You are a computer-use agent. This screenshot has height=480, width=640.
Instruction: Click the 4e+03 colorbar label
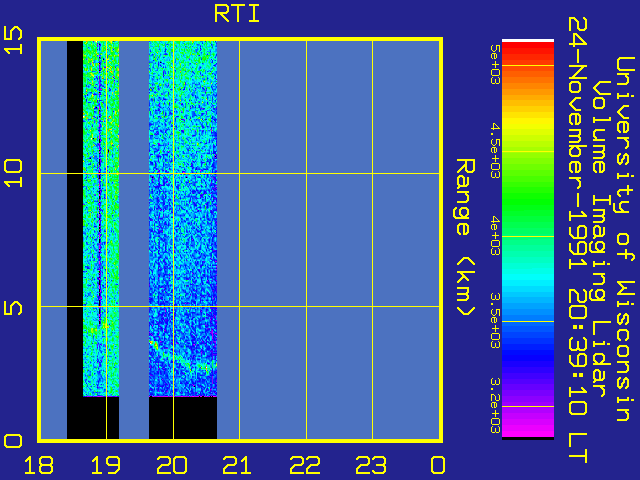point(495,236)
